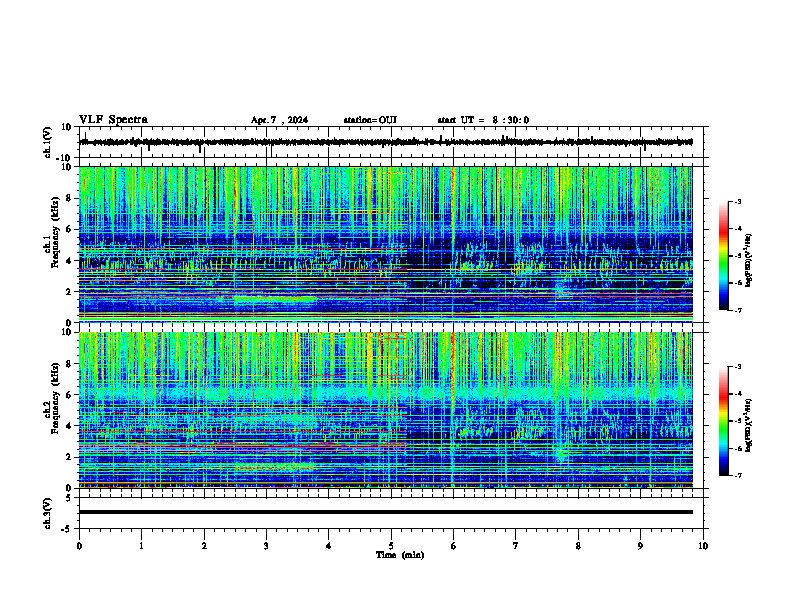Click the ch.1(V) waveform axis label
The image size is (792, 612).
click(x=48, y=142)
